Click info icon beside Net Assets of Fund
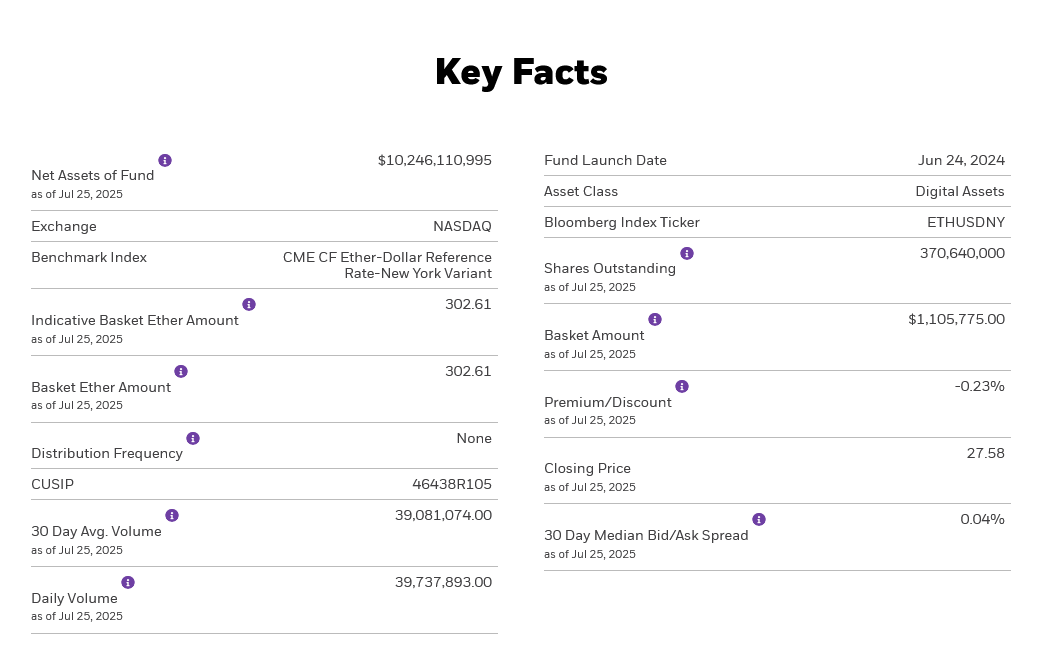1048x655 pixels. pyautogui.click(x=165, y=160)
